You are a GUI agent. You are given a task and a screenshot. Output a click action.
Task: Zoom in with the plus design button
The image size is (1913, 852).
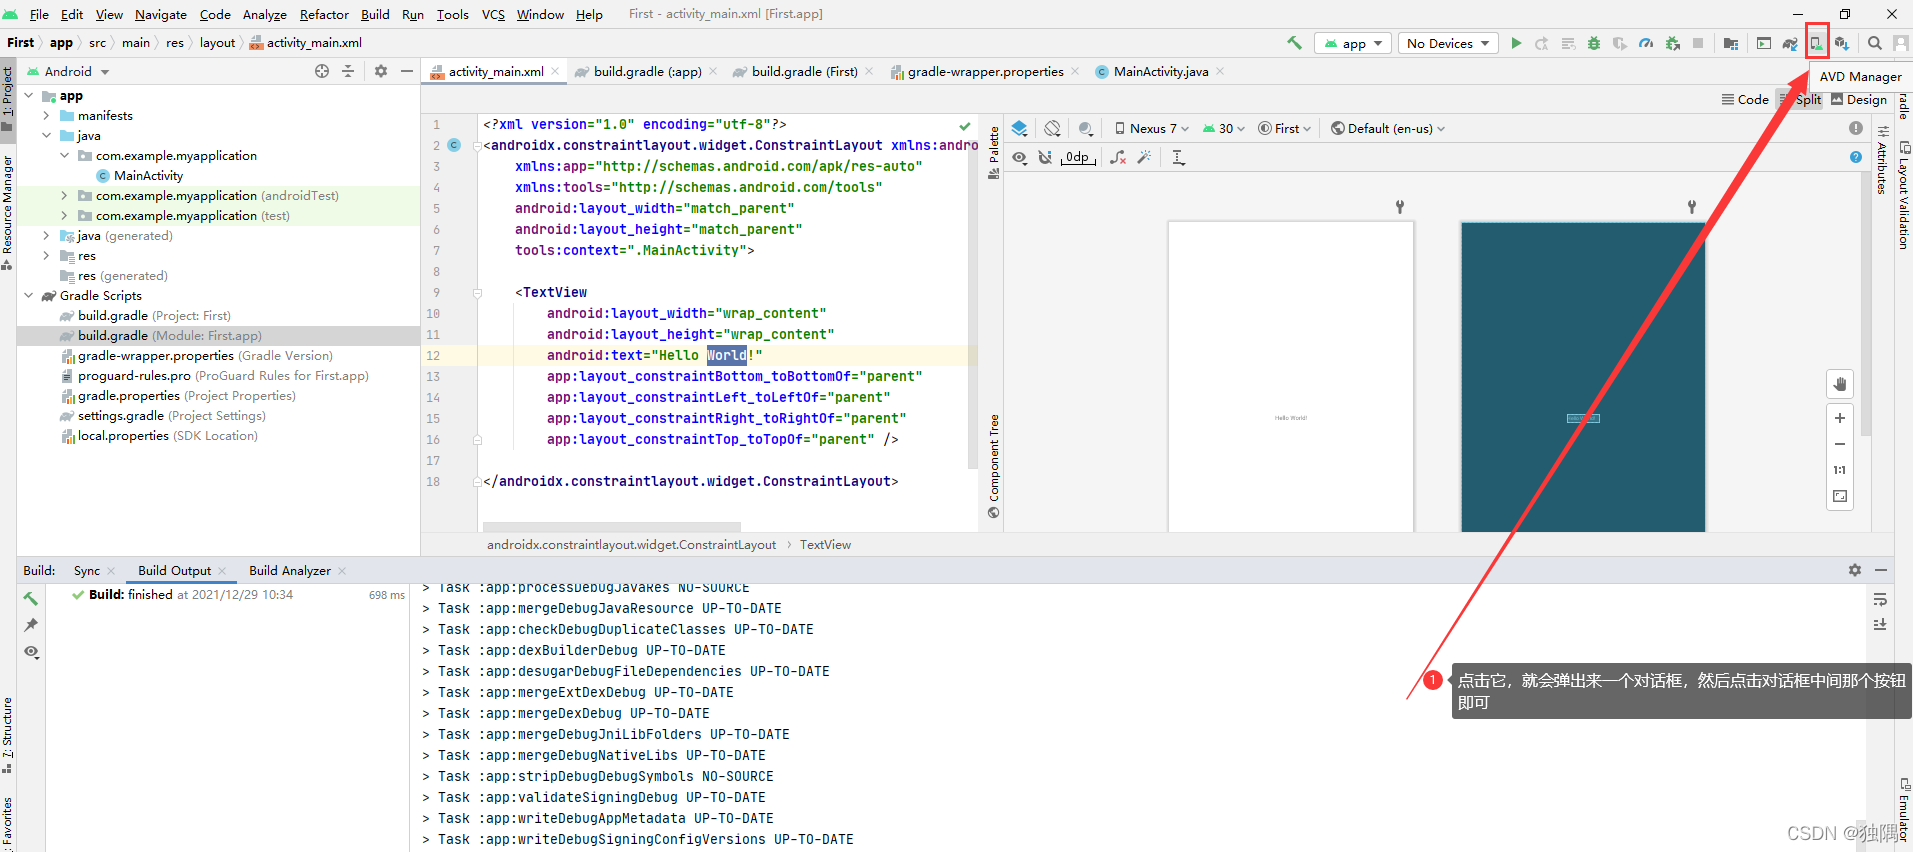click(x=1840, y=418)
